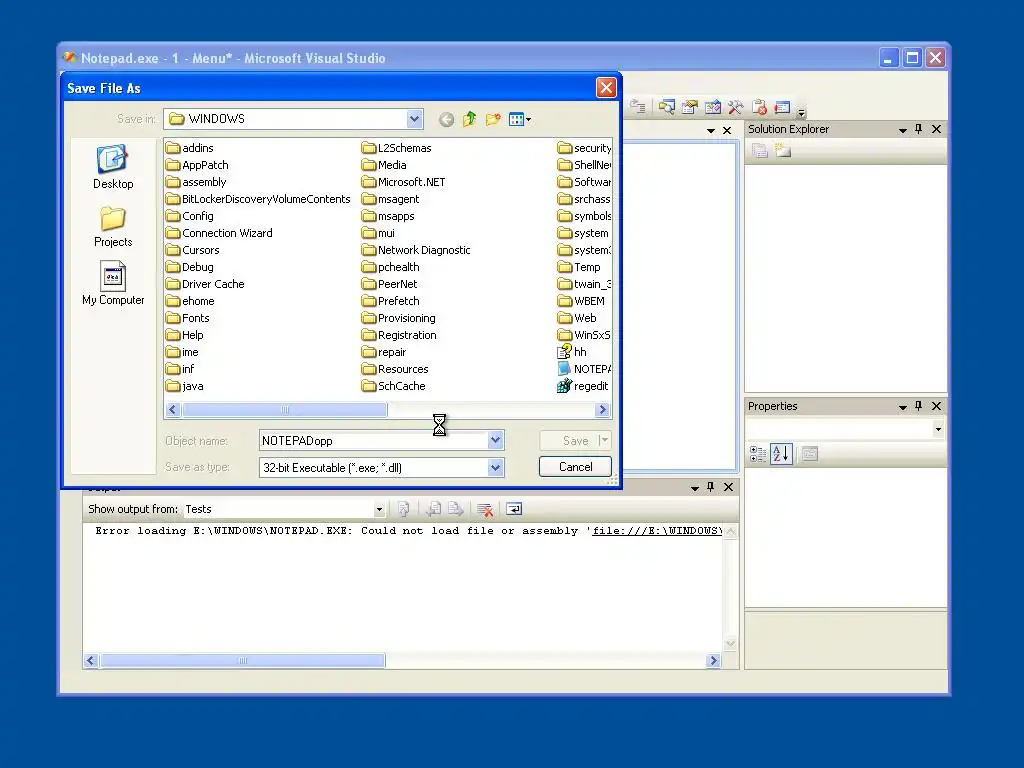Select the addins folder
The width and height of the screenshot is (1024, 768).
pyautogui.click(x=190, y=148)
